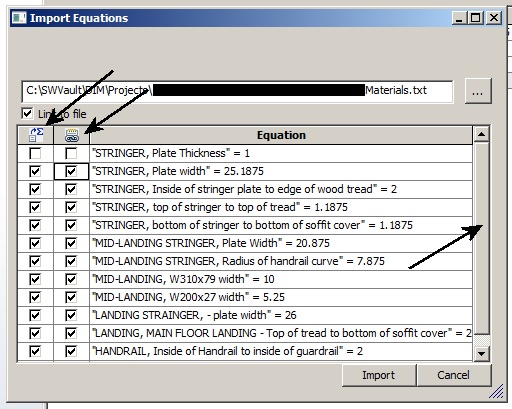Uncheck import box for MAIN FLOOR LANDING row
The image size is (512, 409).
35,333
